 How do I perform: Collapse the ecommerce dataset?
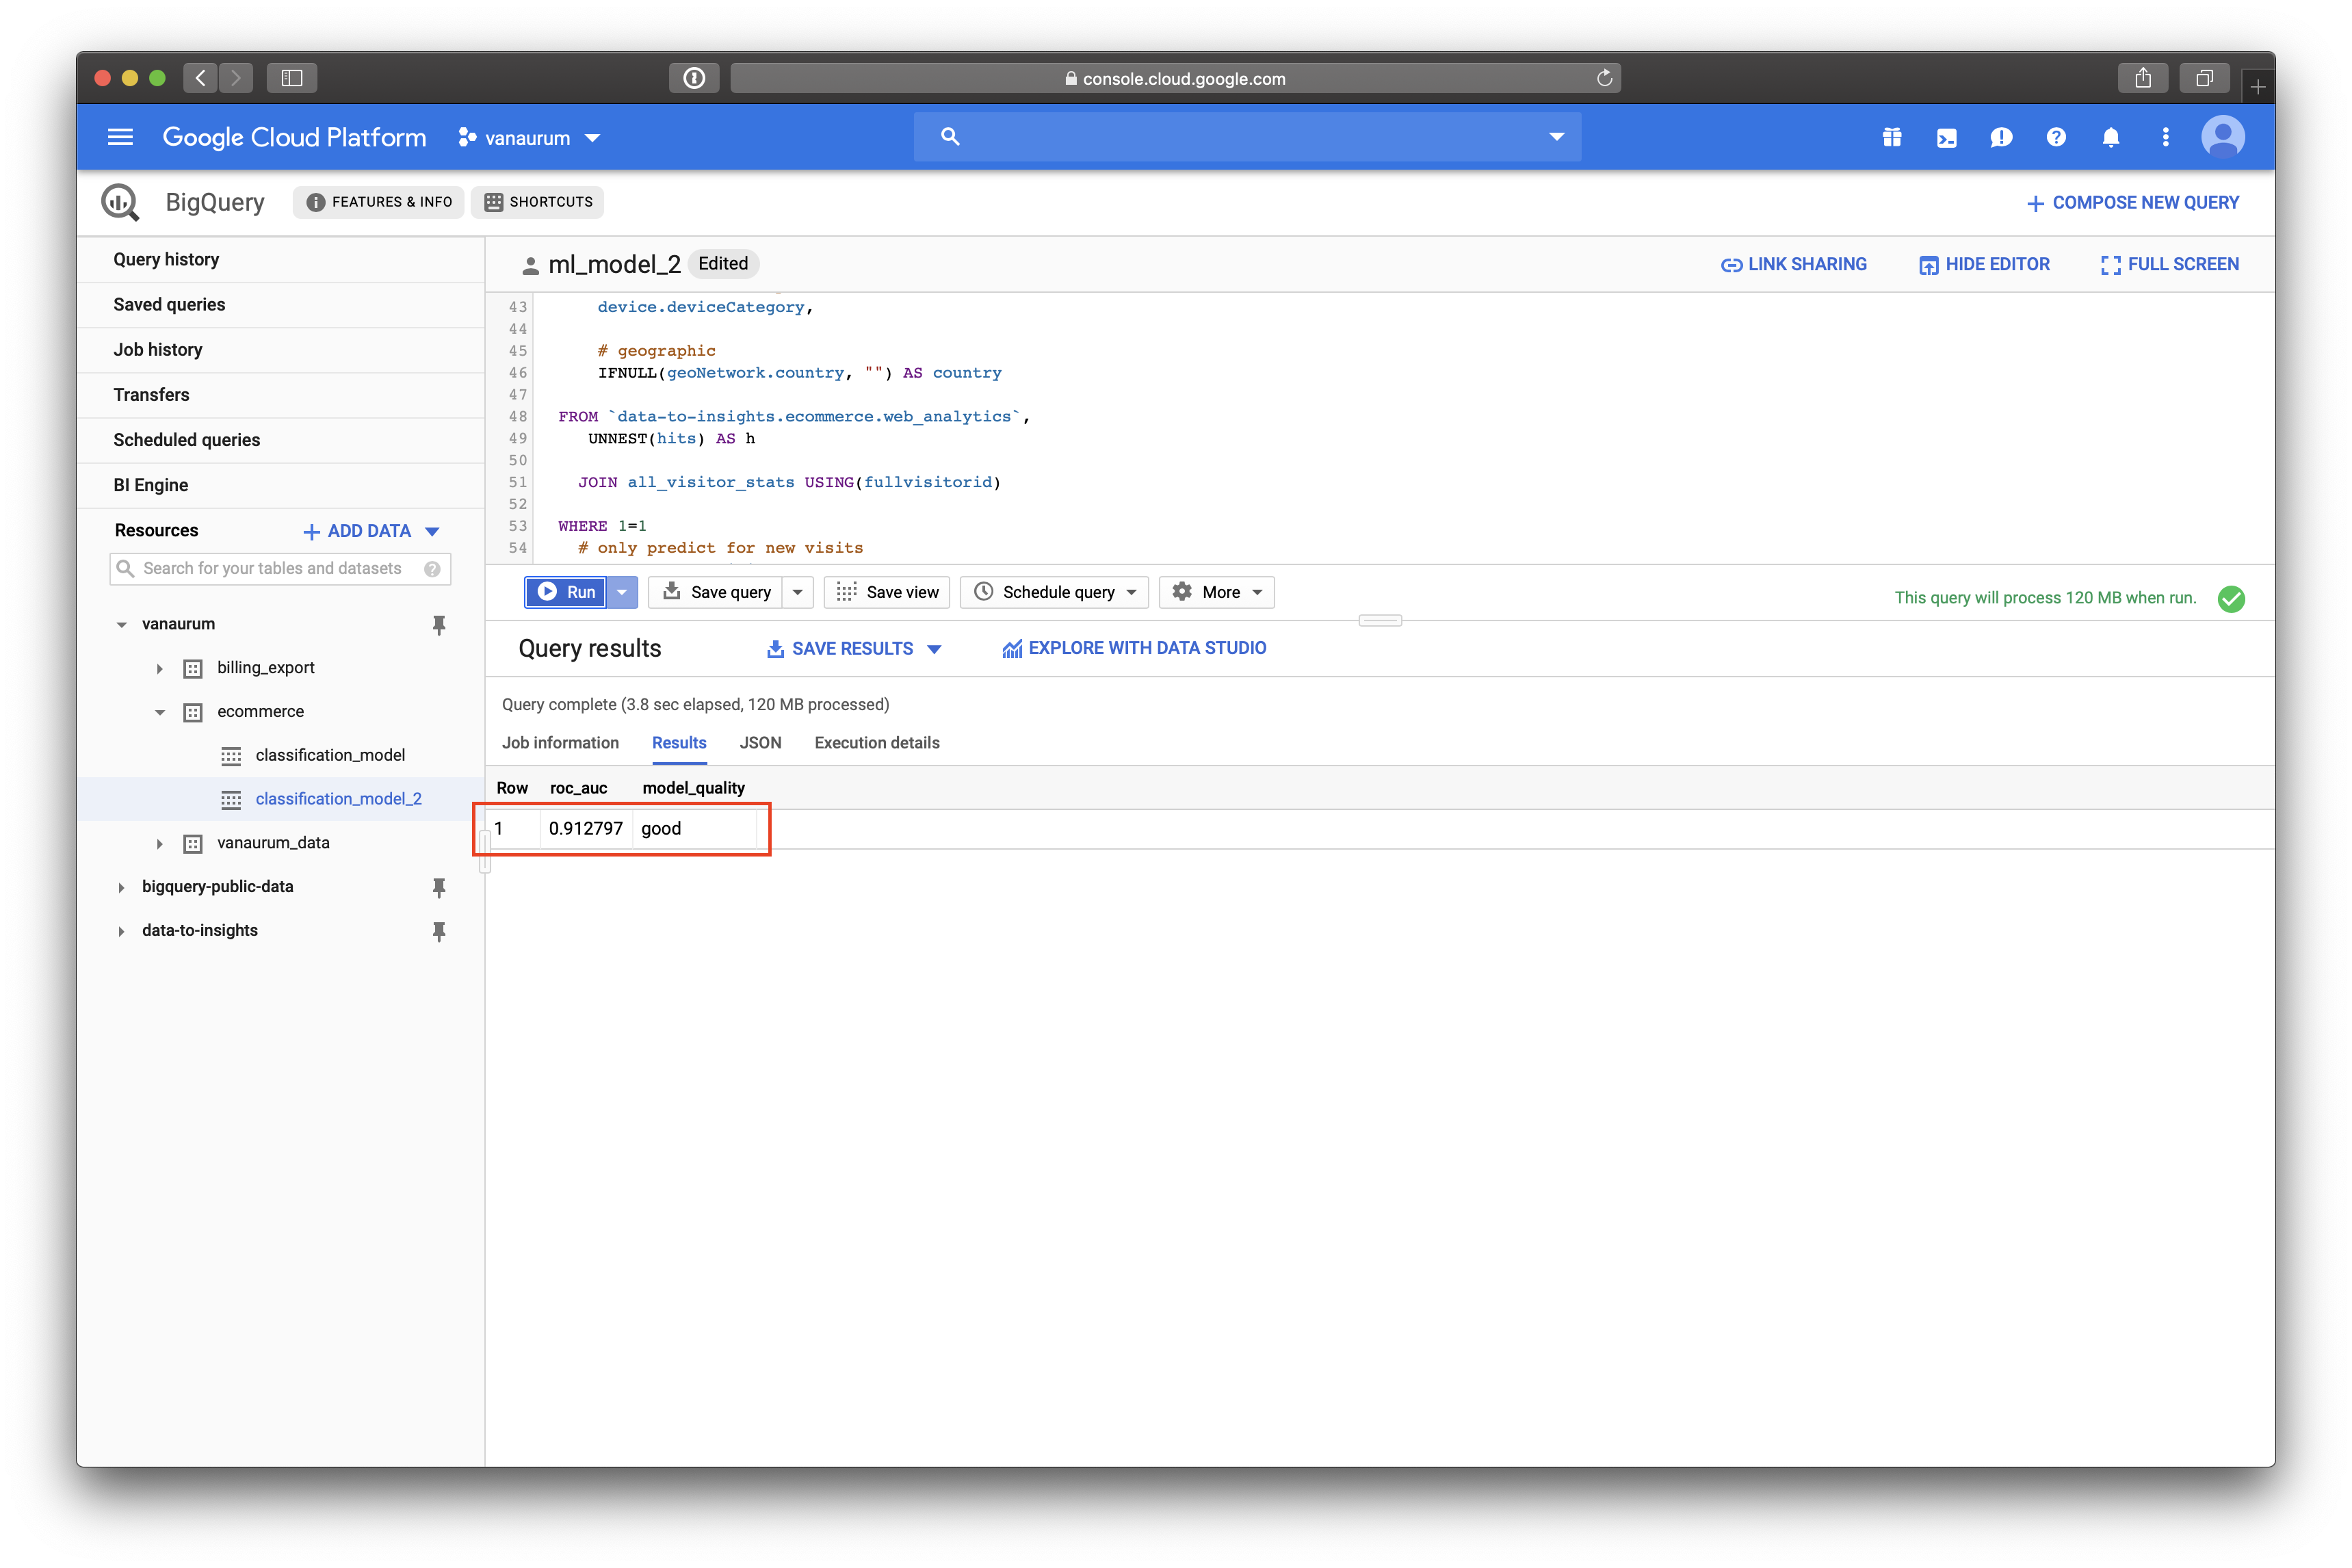tap(159, 712)
